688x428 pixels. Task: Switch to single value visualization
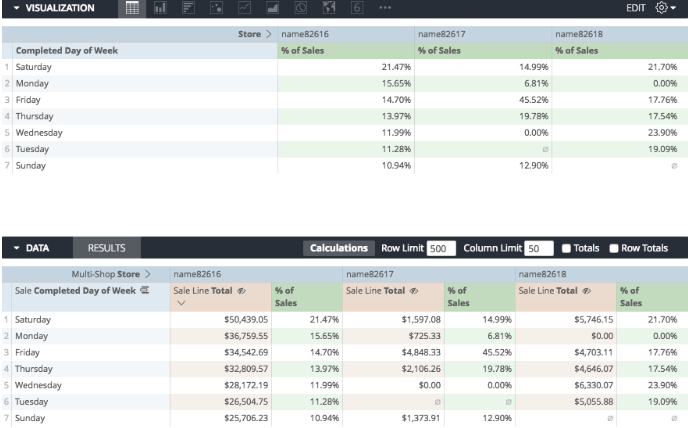click(x=357, y=8)
